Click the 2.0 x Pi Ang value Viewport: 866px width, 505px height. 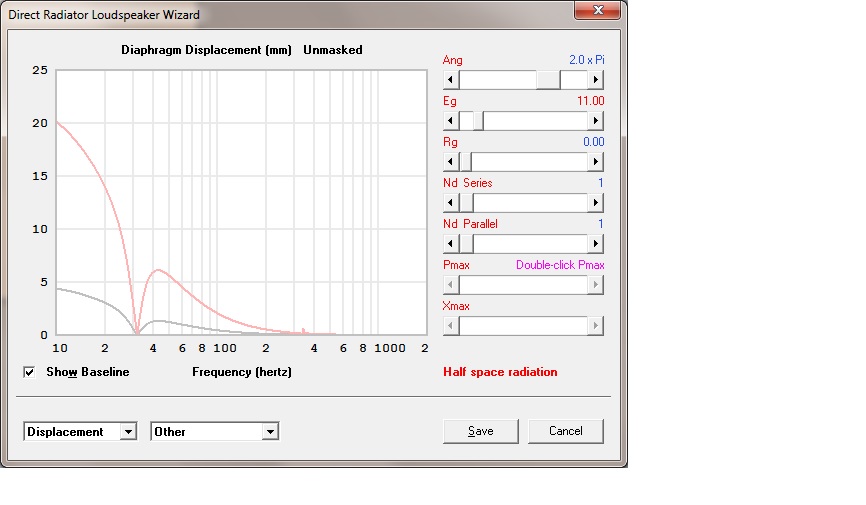tap(587, 60)
